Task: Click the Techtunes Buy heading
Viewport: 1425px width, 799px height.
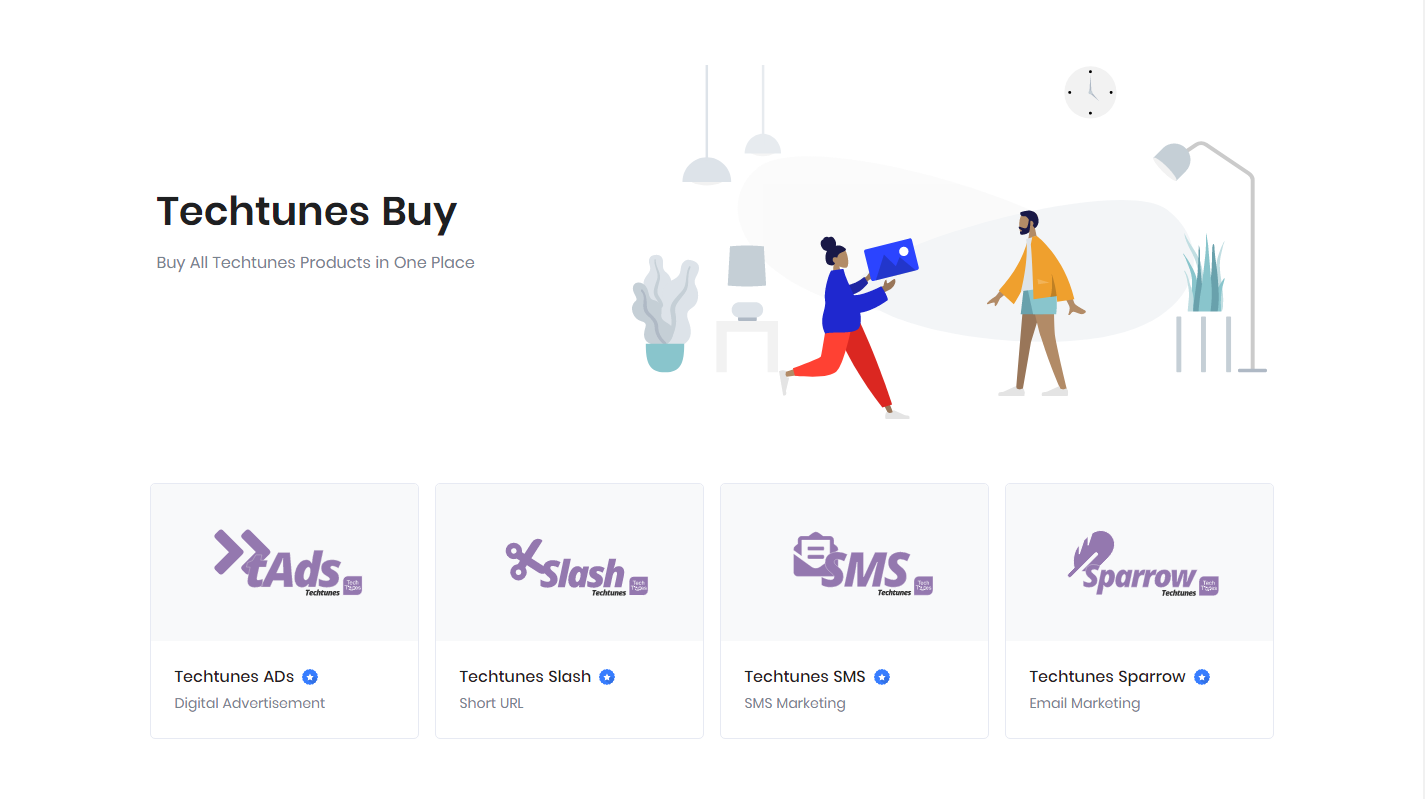Action: (307, 211)
